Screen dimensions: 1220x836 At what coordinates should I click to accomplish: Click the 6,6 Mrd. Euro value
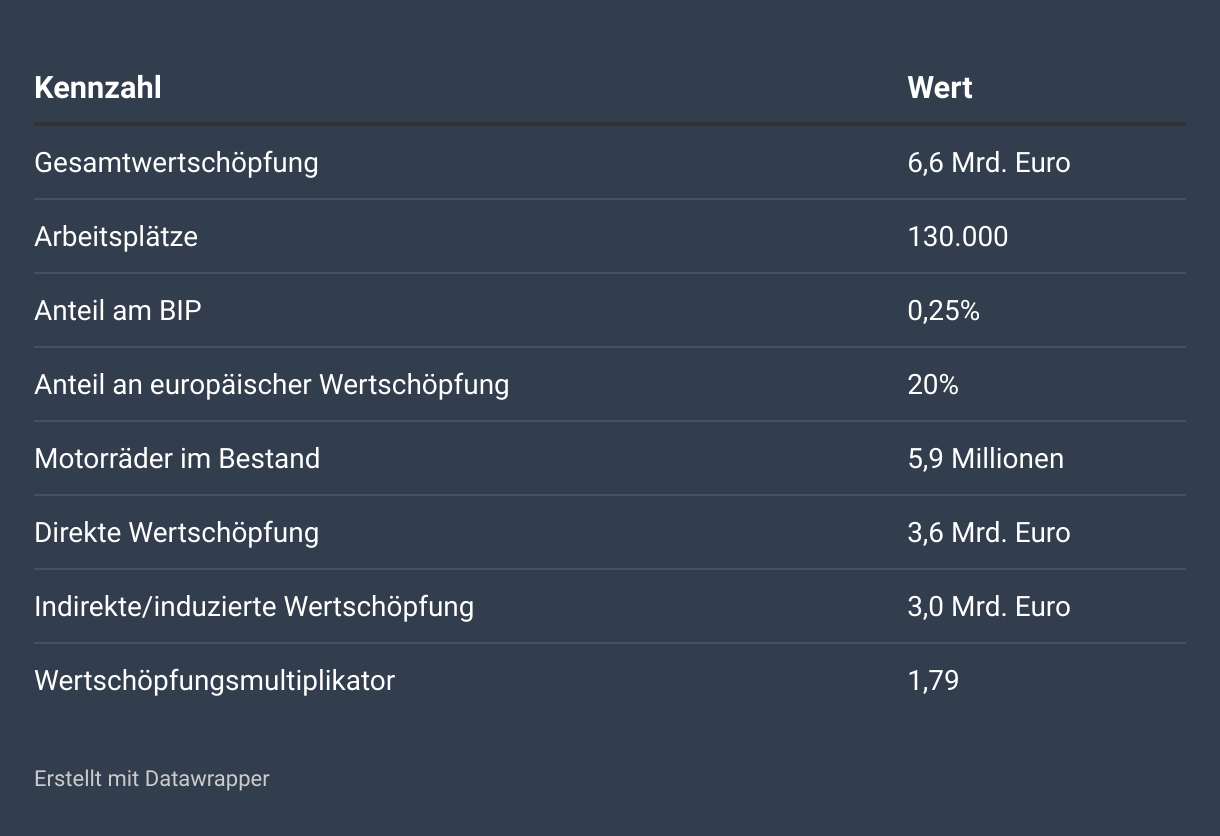click(x=988, y=162)
